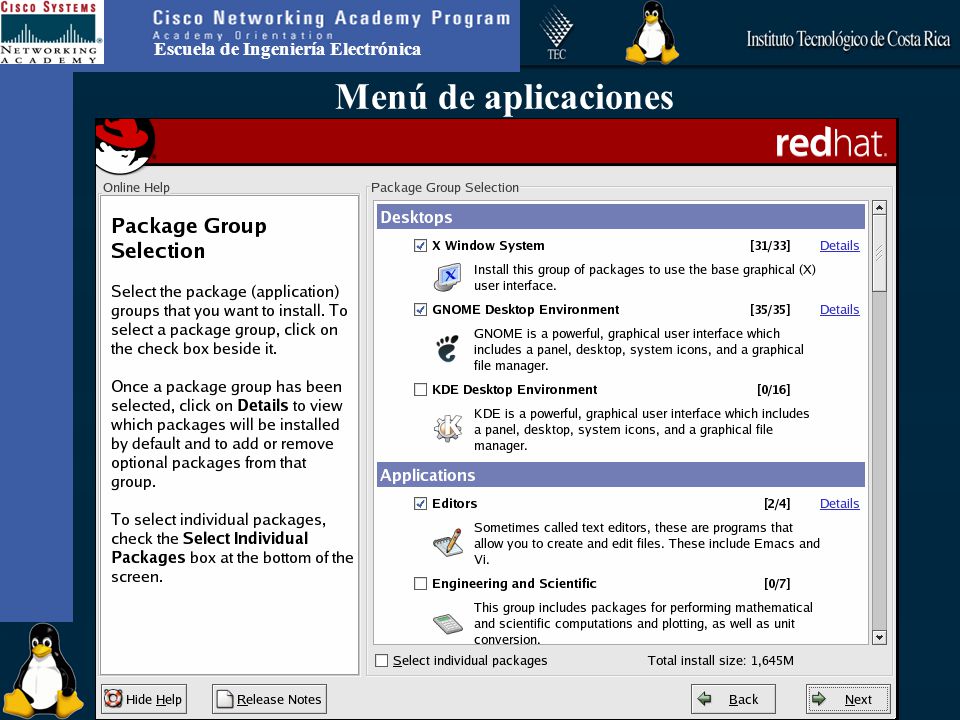Click the Desktops section header

621,217
